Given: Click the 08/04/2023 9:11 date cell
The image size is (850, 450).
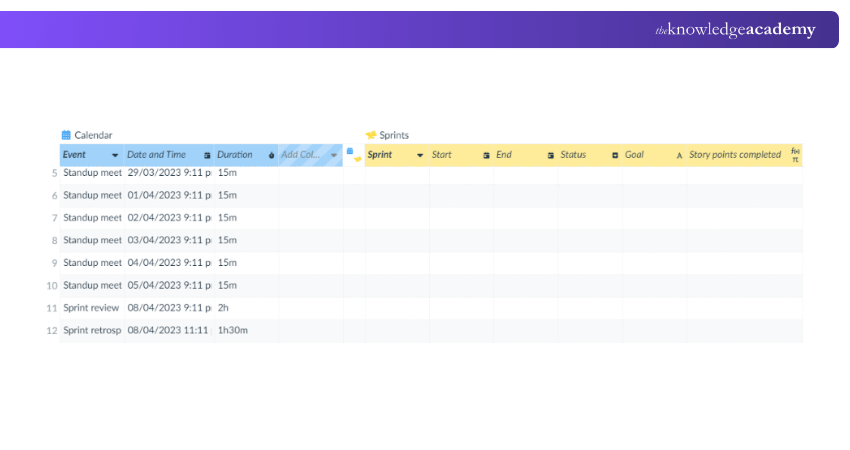Looking at the screenshot, I should (169, 308).
